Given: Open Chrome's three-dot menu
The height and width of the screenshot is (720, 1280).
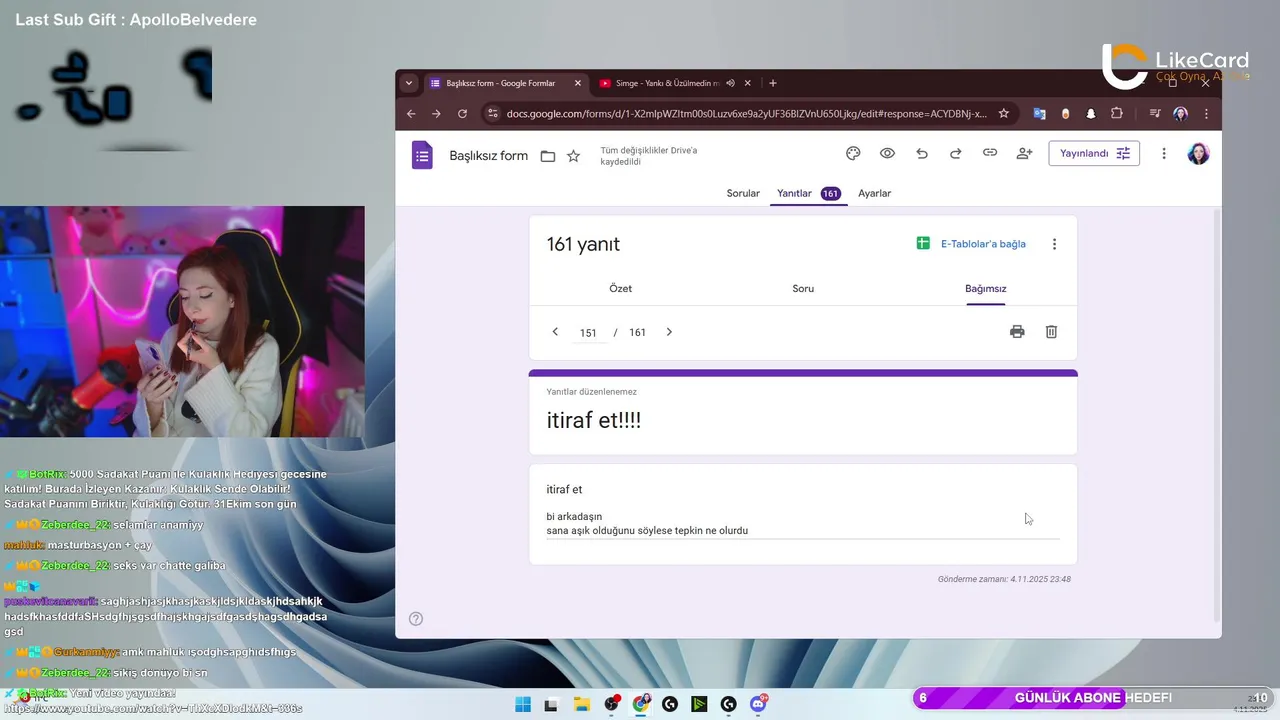Looking at the screenshot, I should 1207,114.
